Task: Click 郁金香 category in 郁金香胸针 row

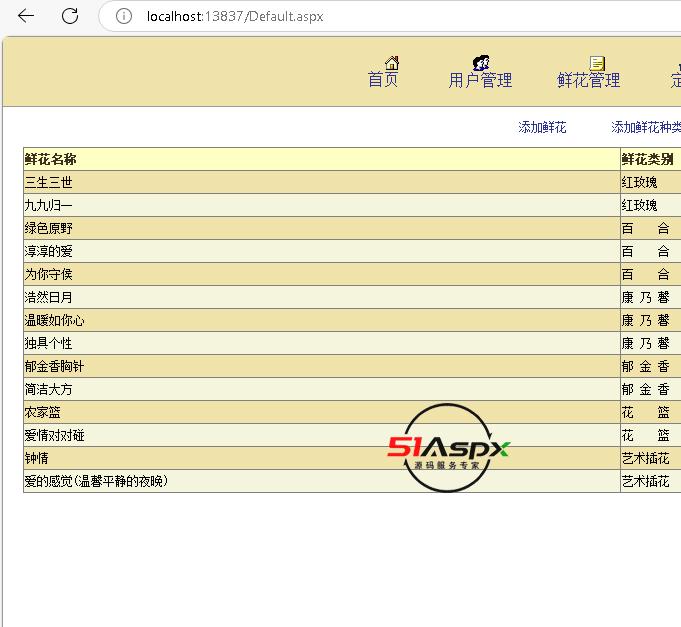Action: pos(645,366)
